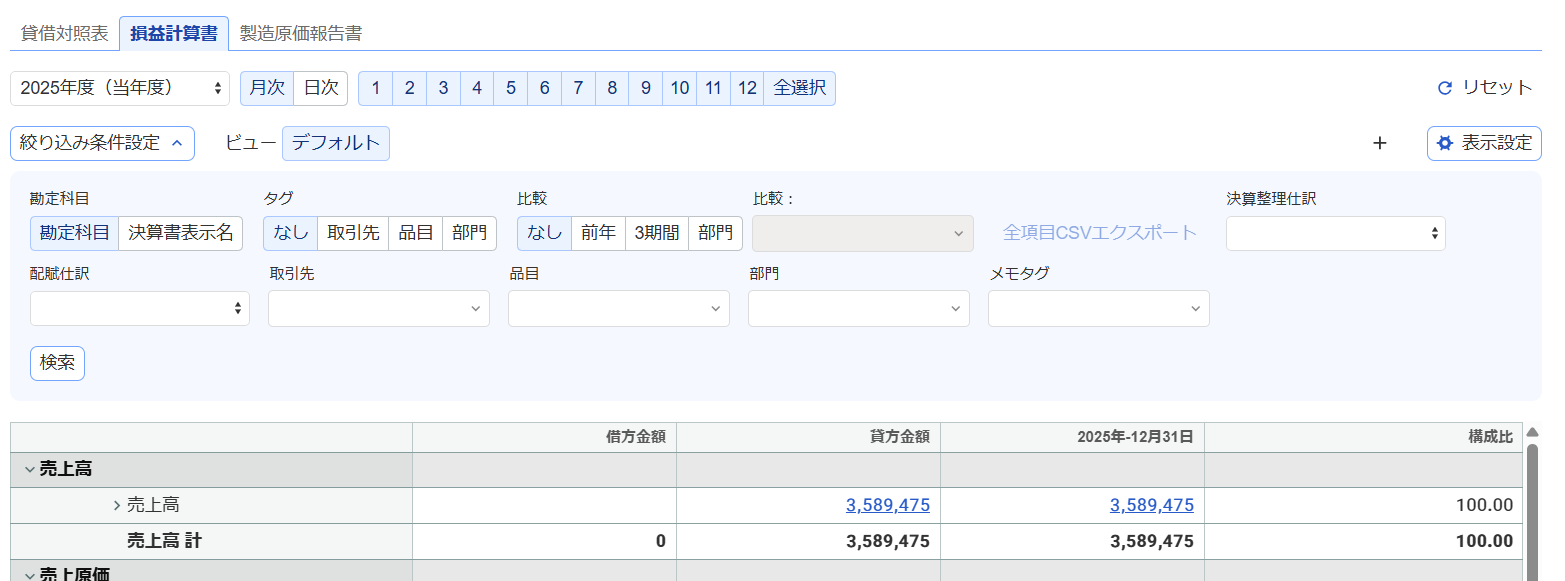Image resolution: width=1565 pixels, height=581 pixels.
Task: Collapse the 売上原価 section
Action: (x=30, y=574)
